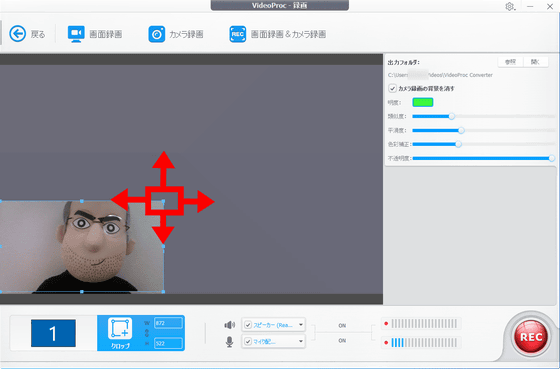
Task: Open the settings gear icon
Action: point(510,6)
